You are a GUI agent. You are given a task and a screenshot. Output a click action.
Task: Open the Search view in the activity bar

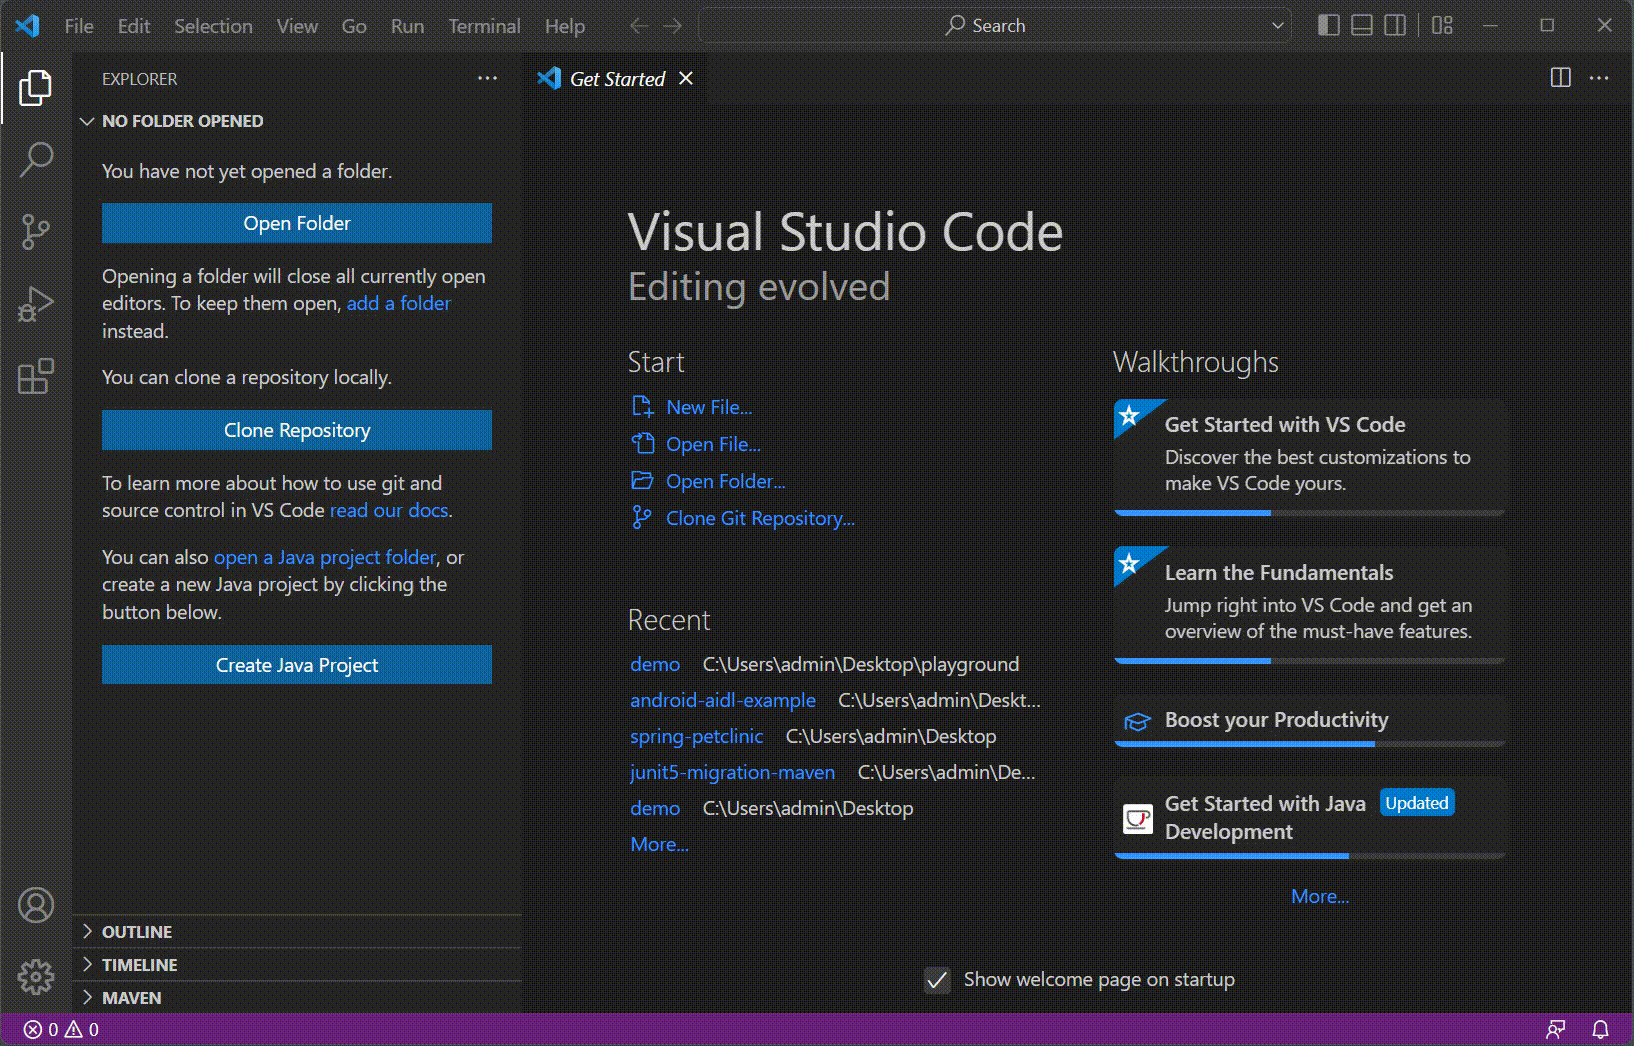click(36, 159)
